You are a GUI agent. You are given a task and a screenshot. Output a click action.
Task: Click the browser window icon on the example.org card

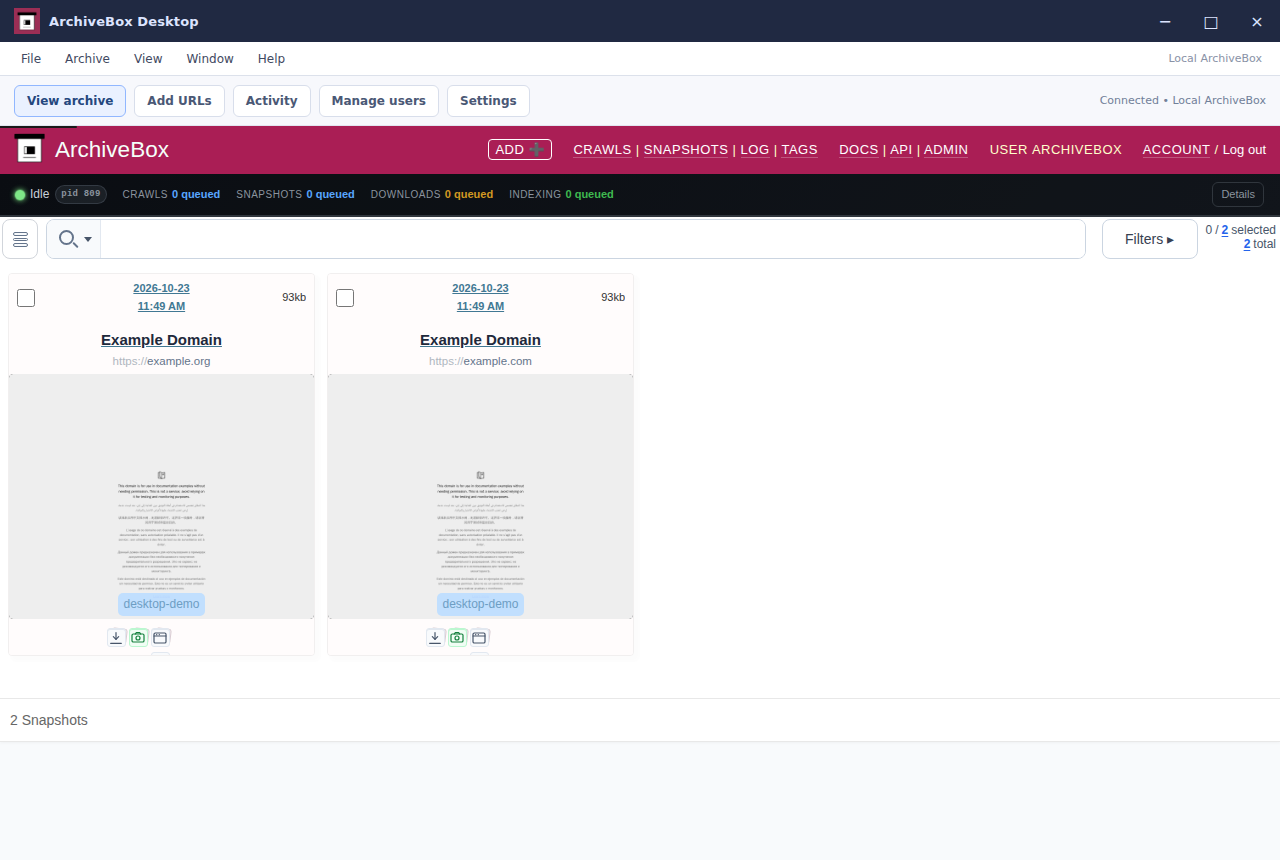[160, 637]
